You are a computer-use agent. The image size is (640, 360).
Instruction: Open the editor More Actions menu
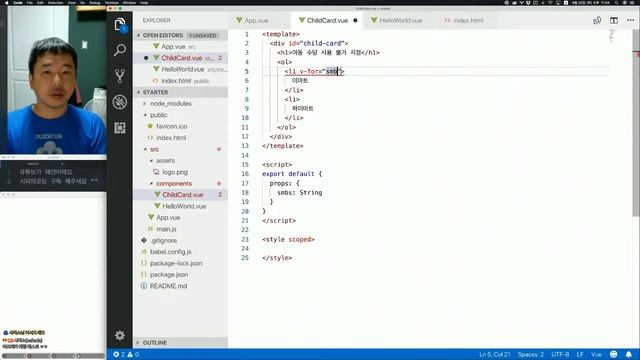(x=630, y=20)
